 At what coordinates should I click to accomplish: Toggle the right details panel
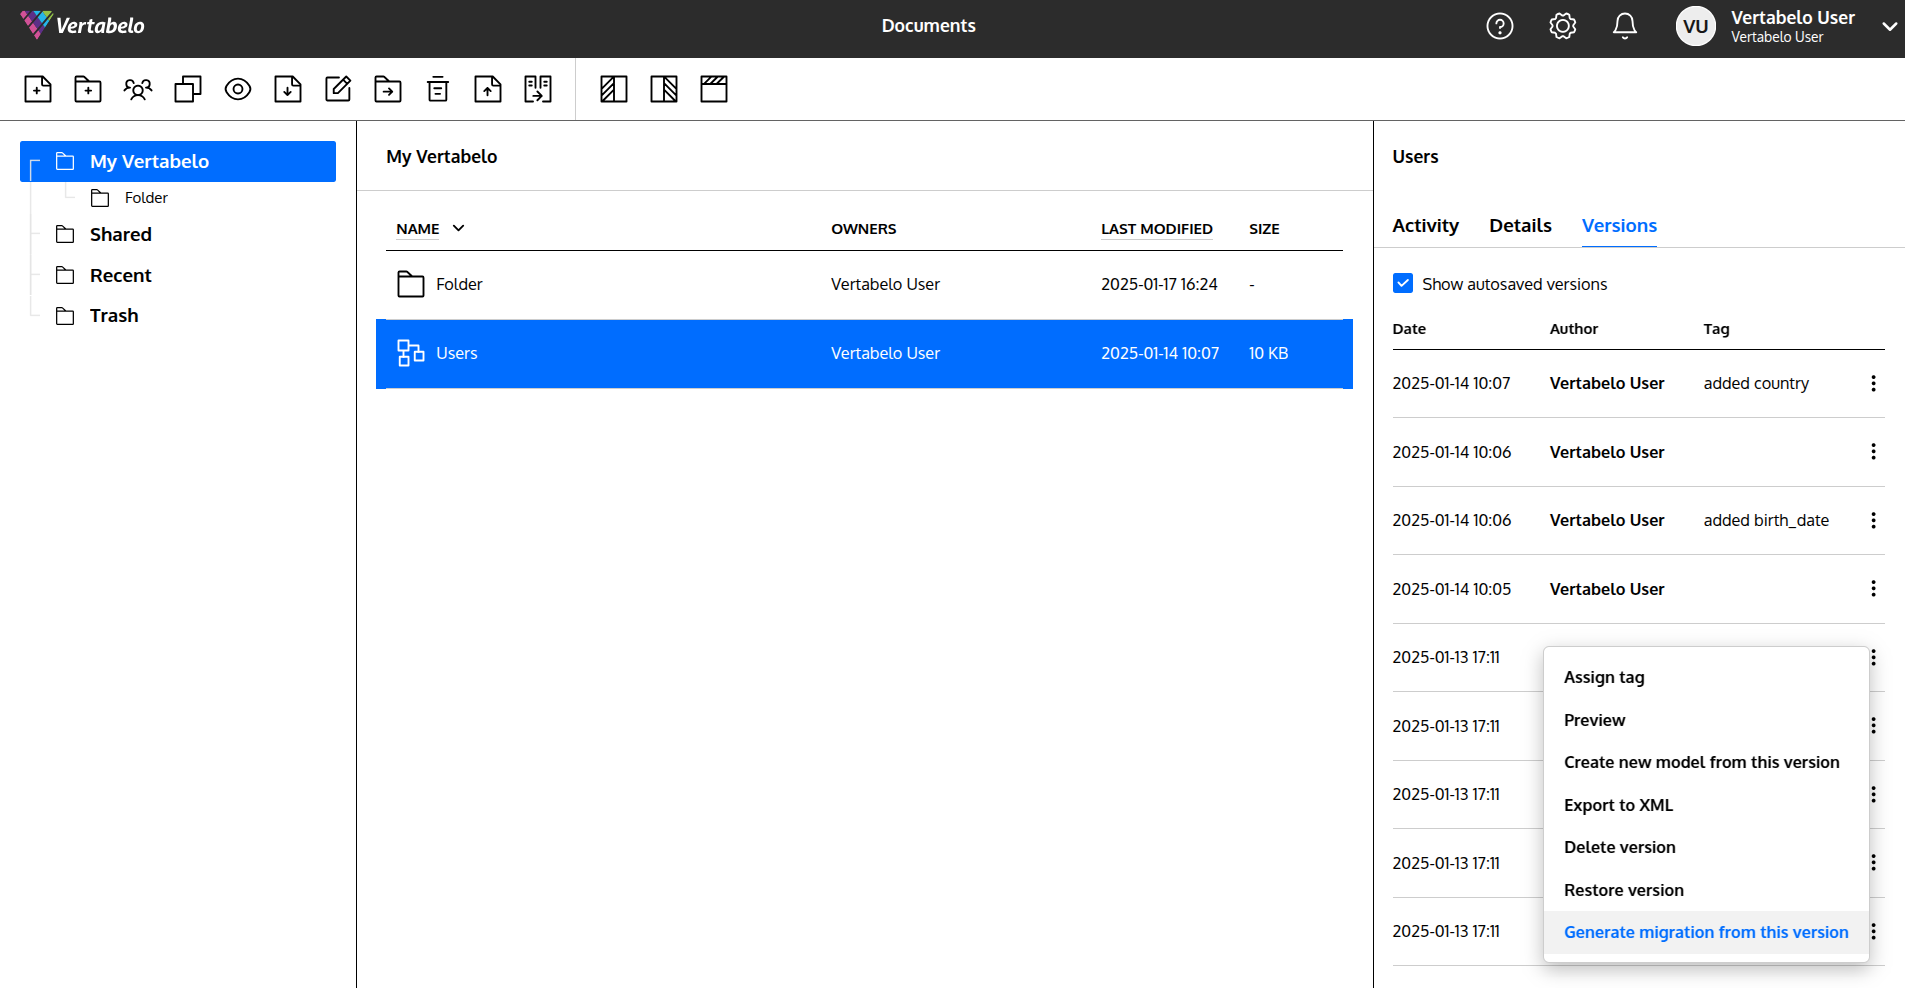tap(663, 88)
